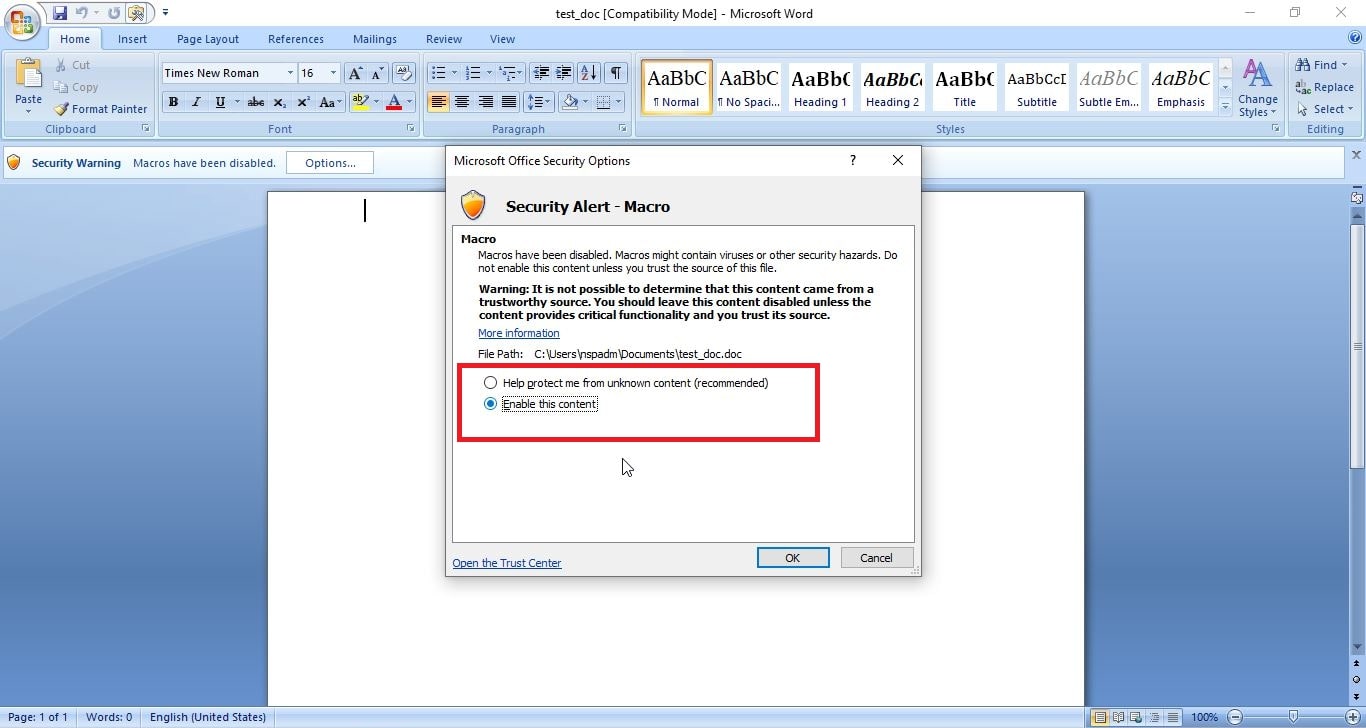This screenshot has width=1366, height=728.
Task: Open the View ribbon tab
Action: [x=502, y=39]
